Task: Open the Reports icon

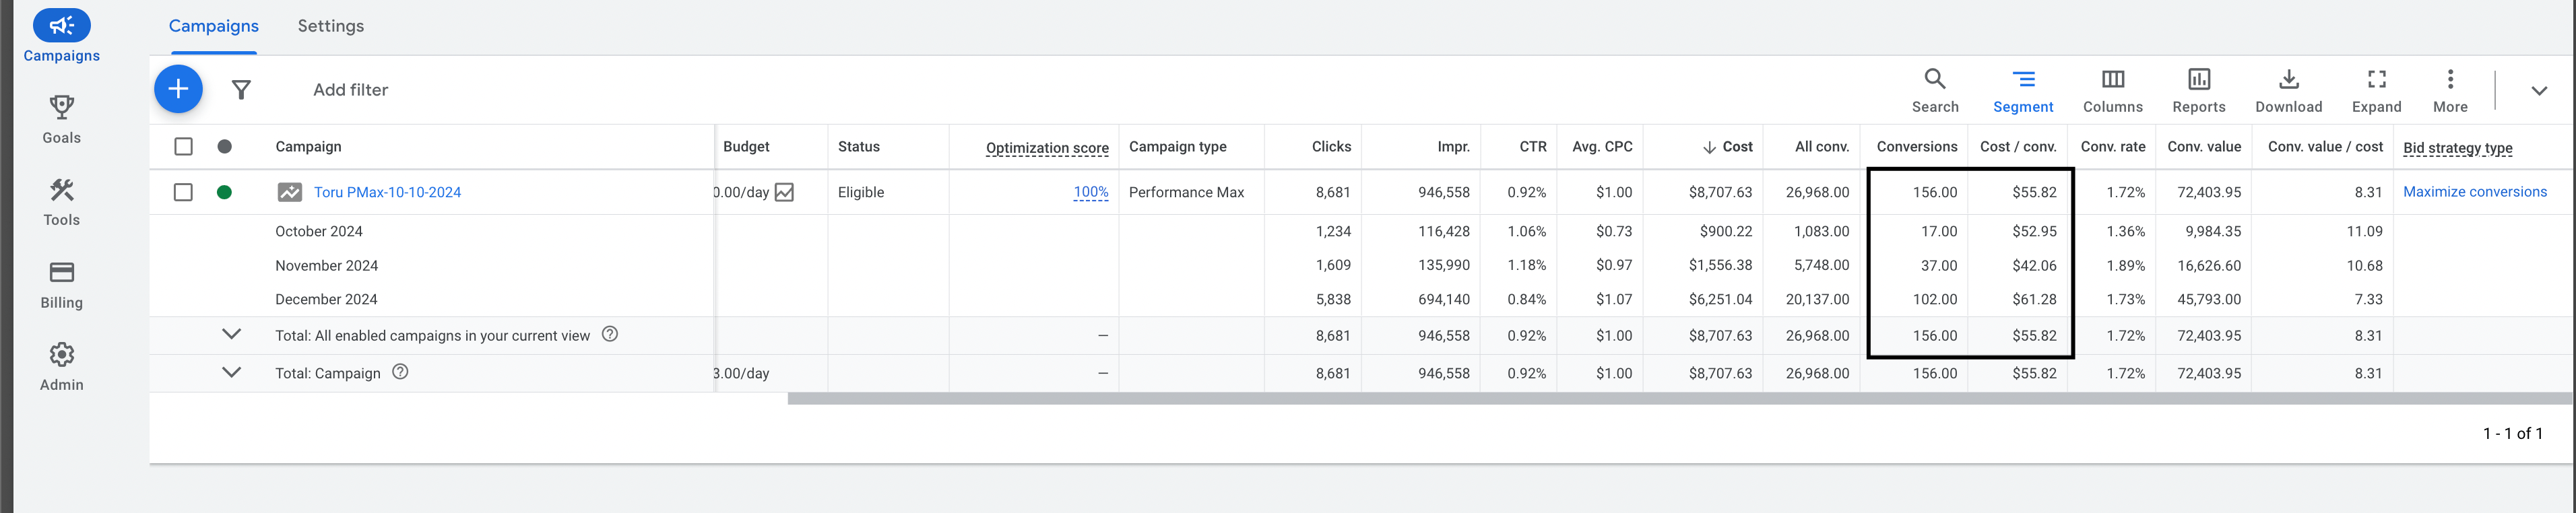Action: (x=2198, y=90)
